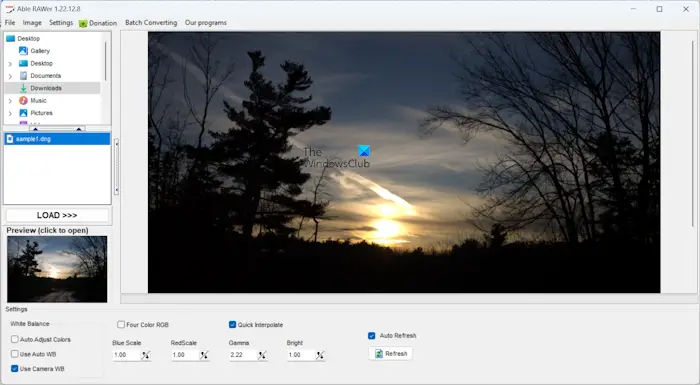Click the sample1.dng file icon
The height and width of the screenshot is (385, 700).
(x=10, y=139)
